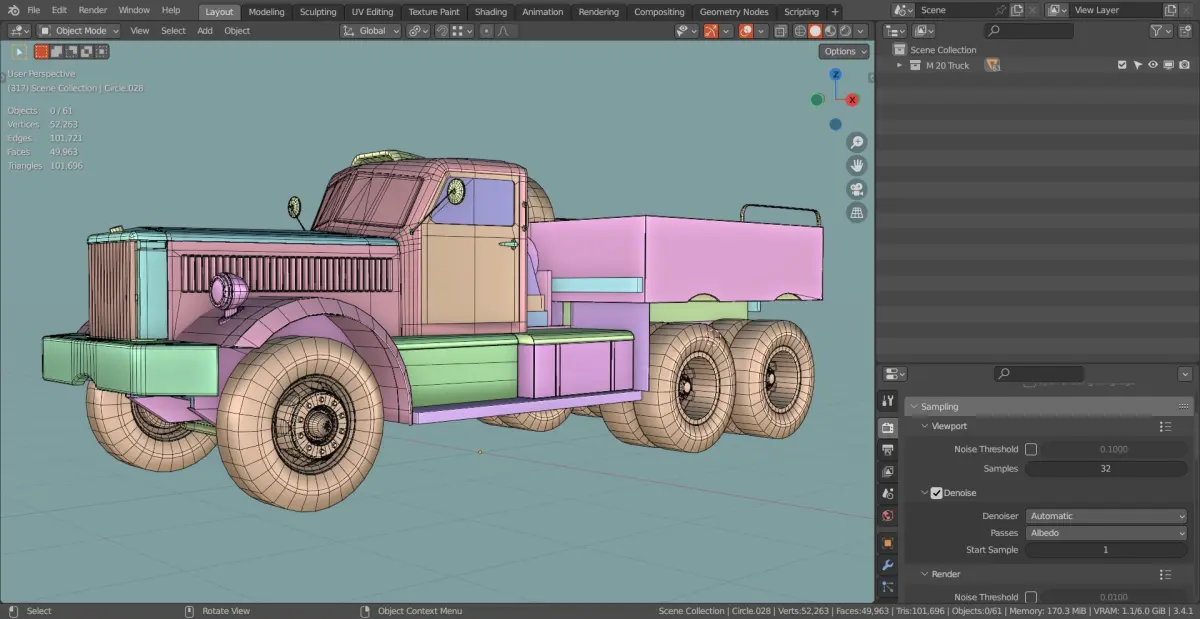
Task: Open the viewport Object menu
Action: click(x=237, y=31)
